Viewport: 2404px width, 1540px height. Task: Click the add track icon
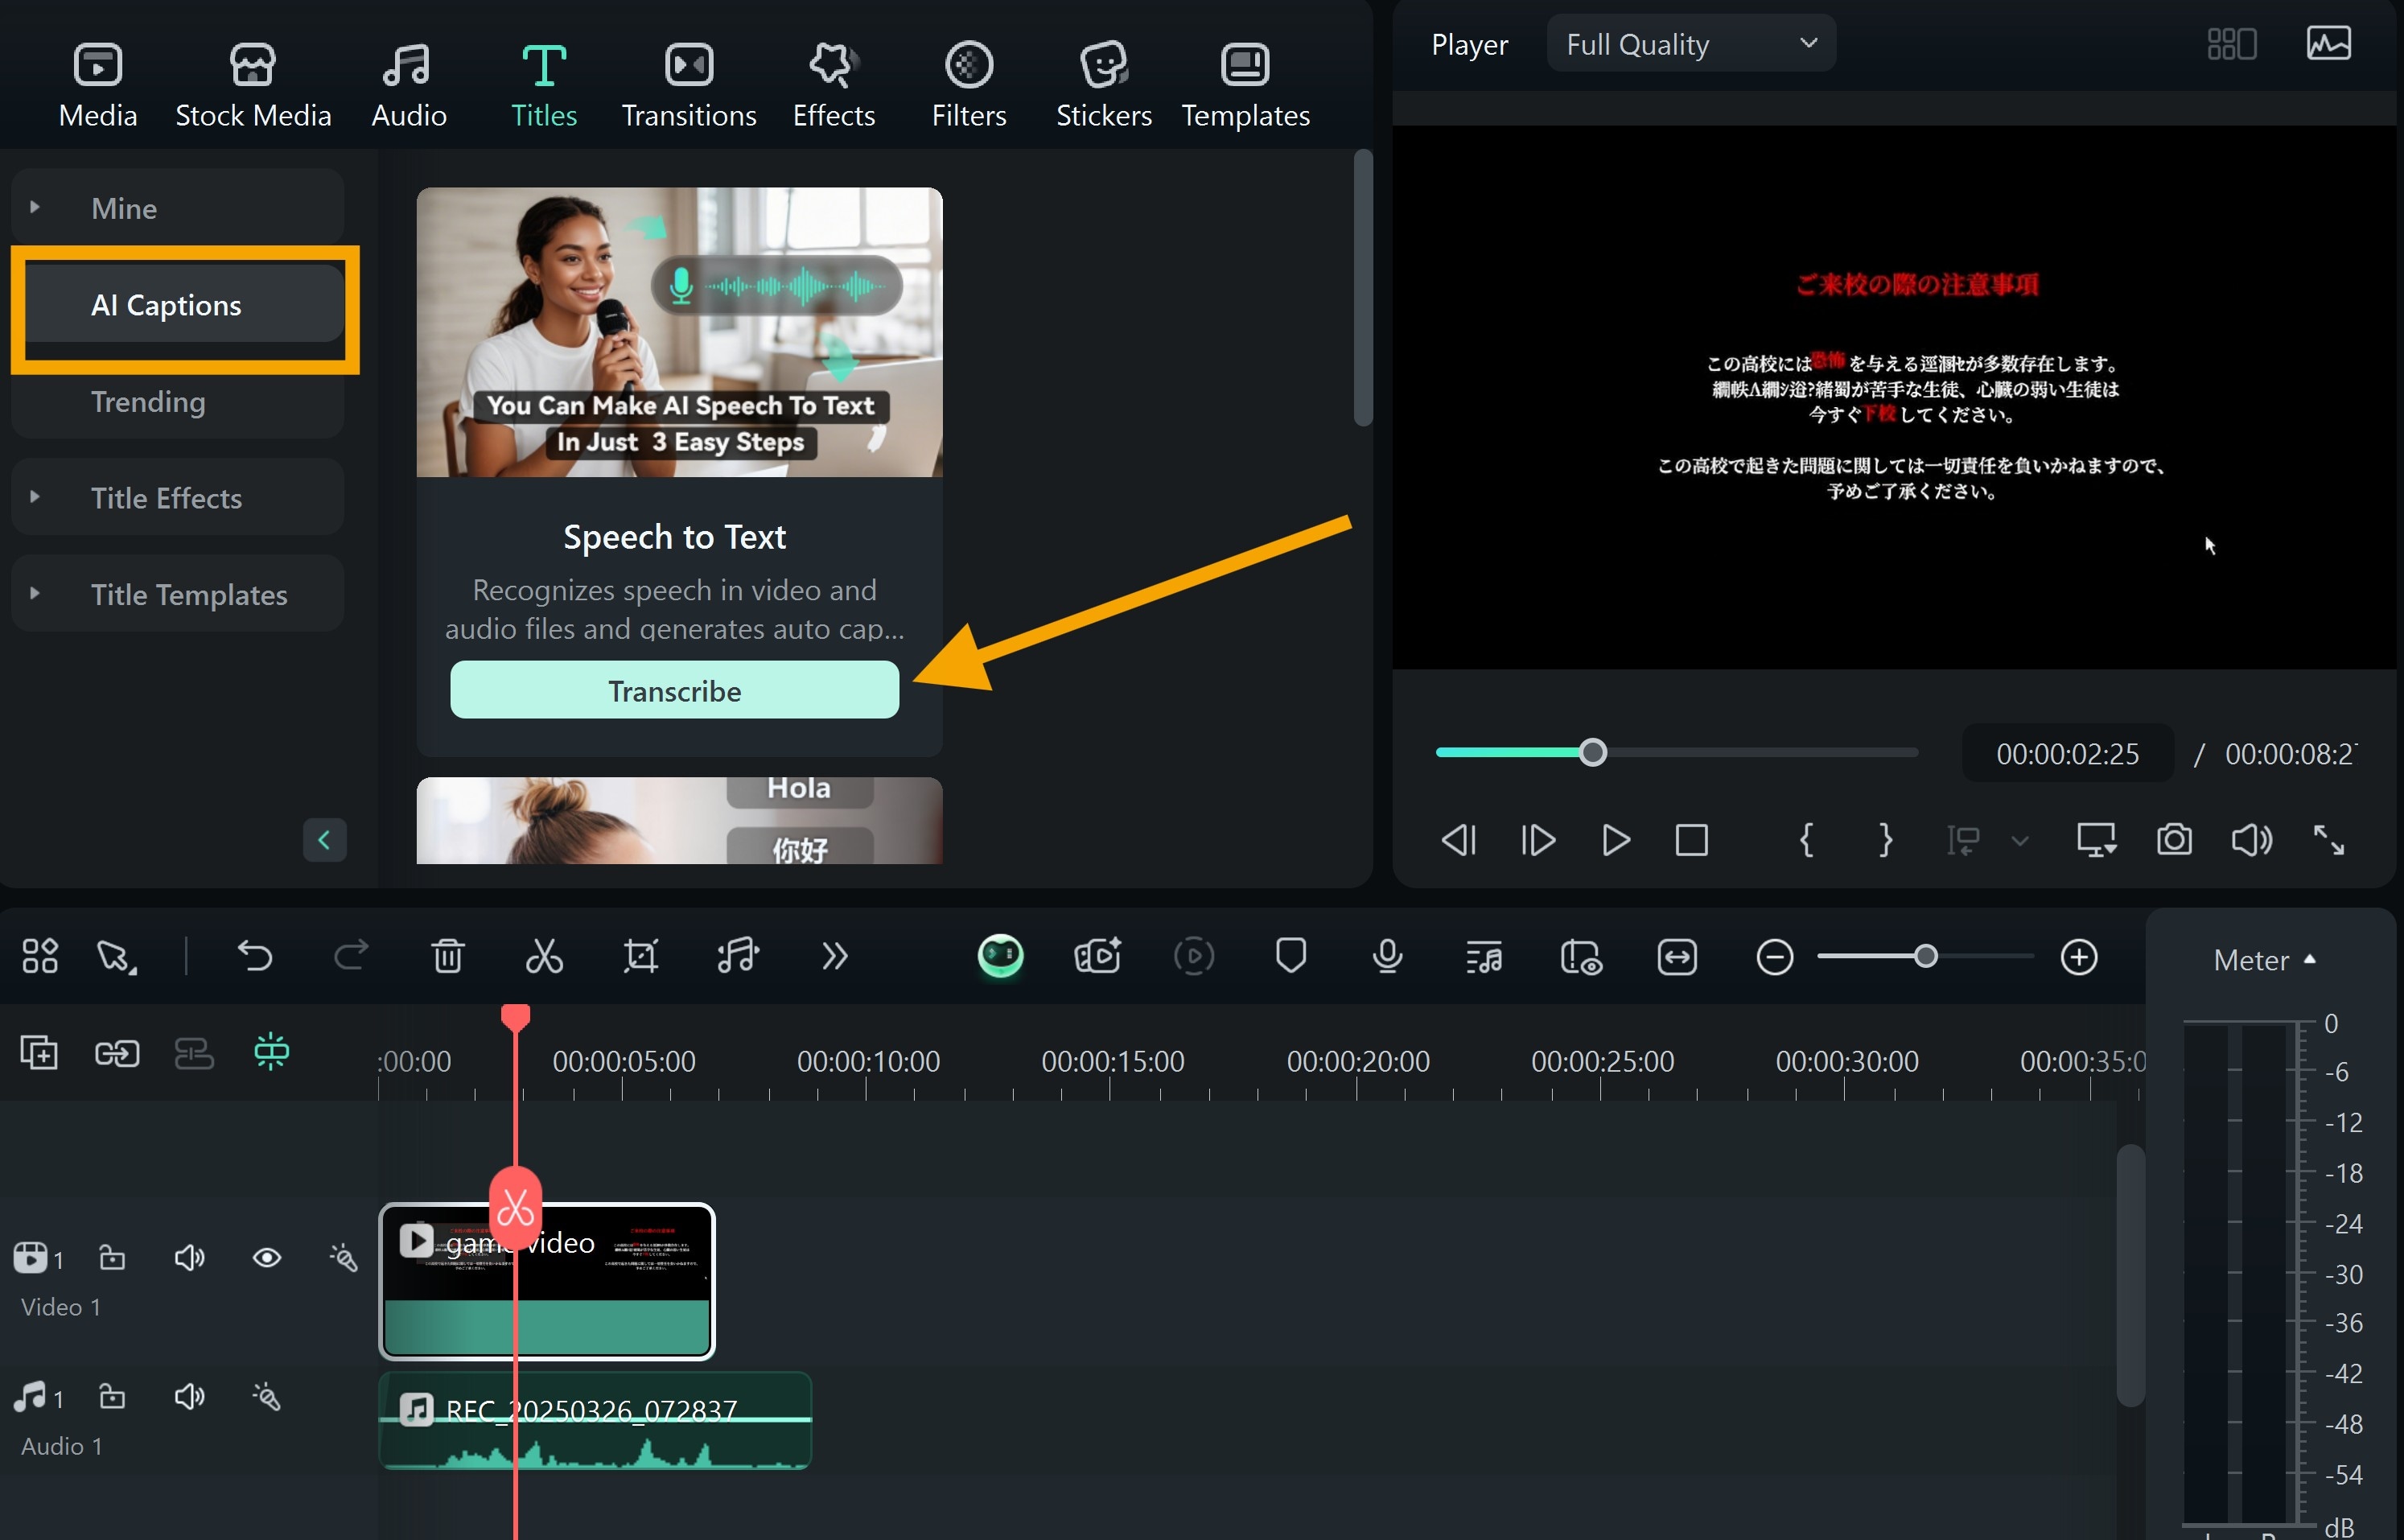pyautogui.click(x=39, y=1053)
